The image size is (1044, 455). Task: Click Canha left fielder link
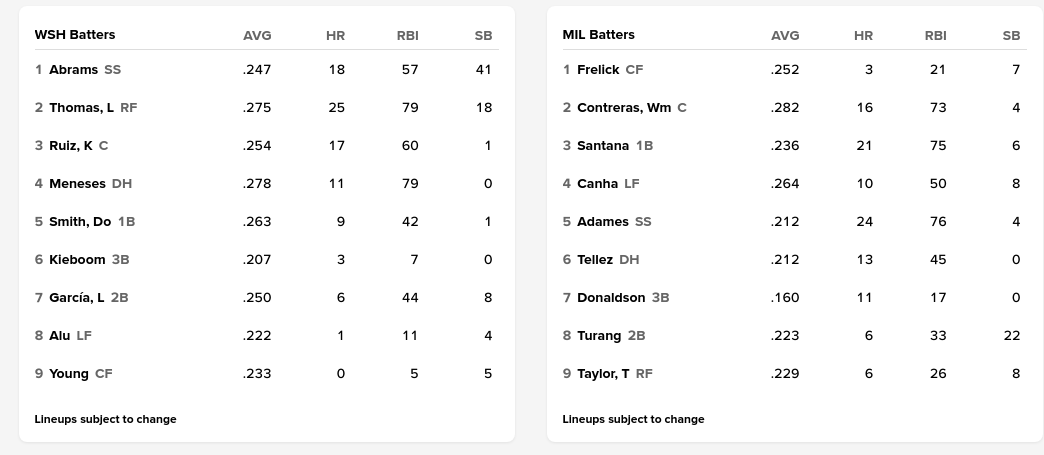(597, 184)
